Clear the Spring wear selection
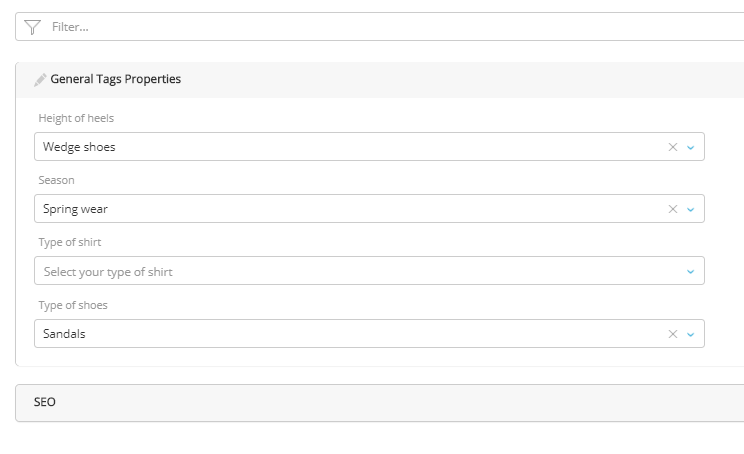744x454 pixels. click(673, 209)
